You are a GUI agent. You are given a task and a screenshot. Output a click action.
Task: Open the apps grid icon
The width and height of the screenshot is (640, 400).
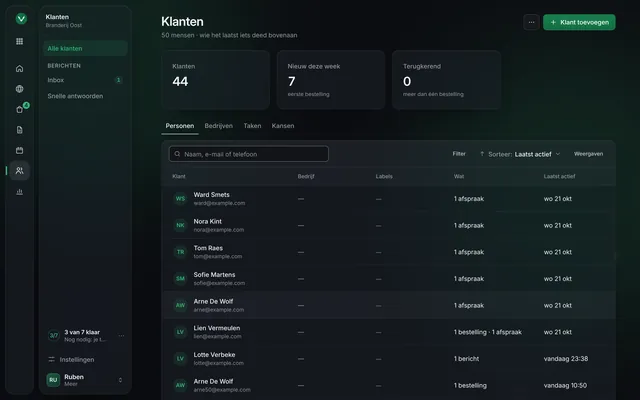pyautogui.click(x=20, y=41)
